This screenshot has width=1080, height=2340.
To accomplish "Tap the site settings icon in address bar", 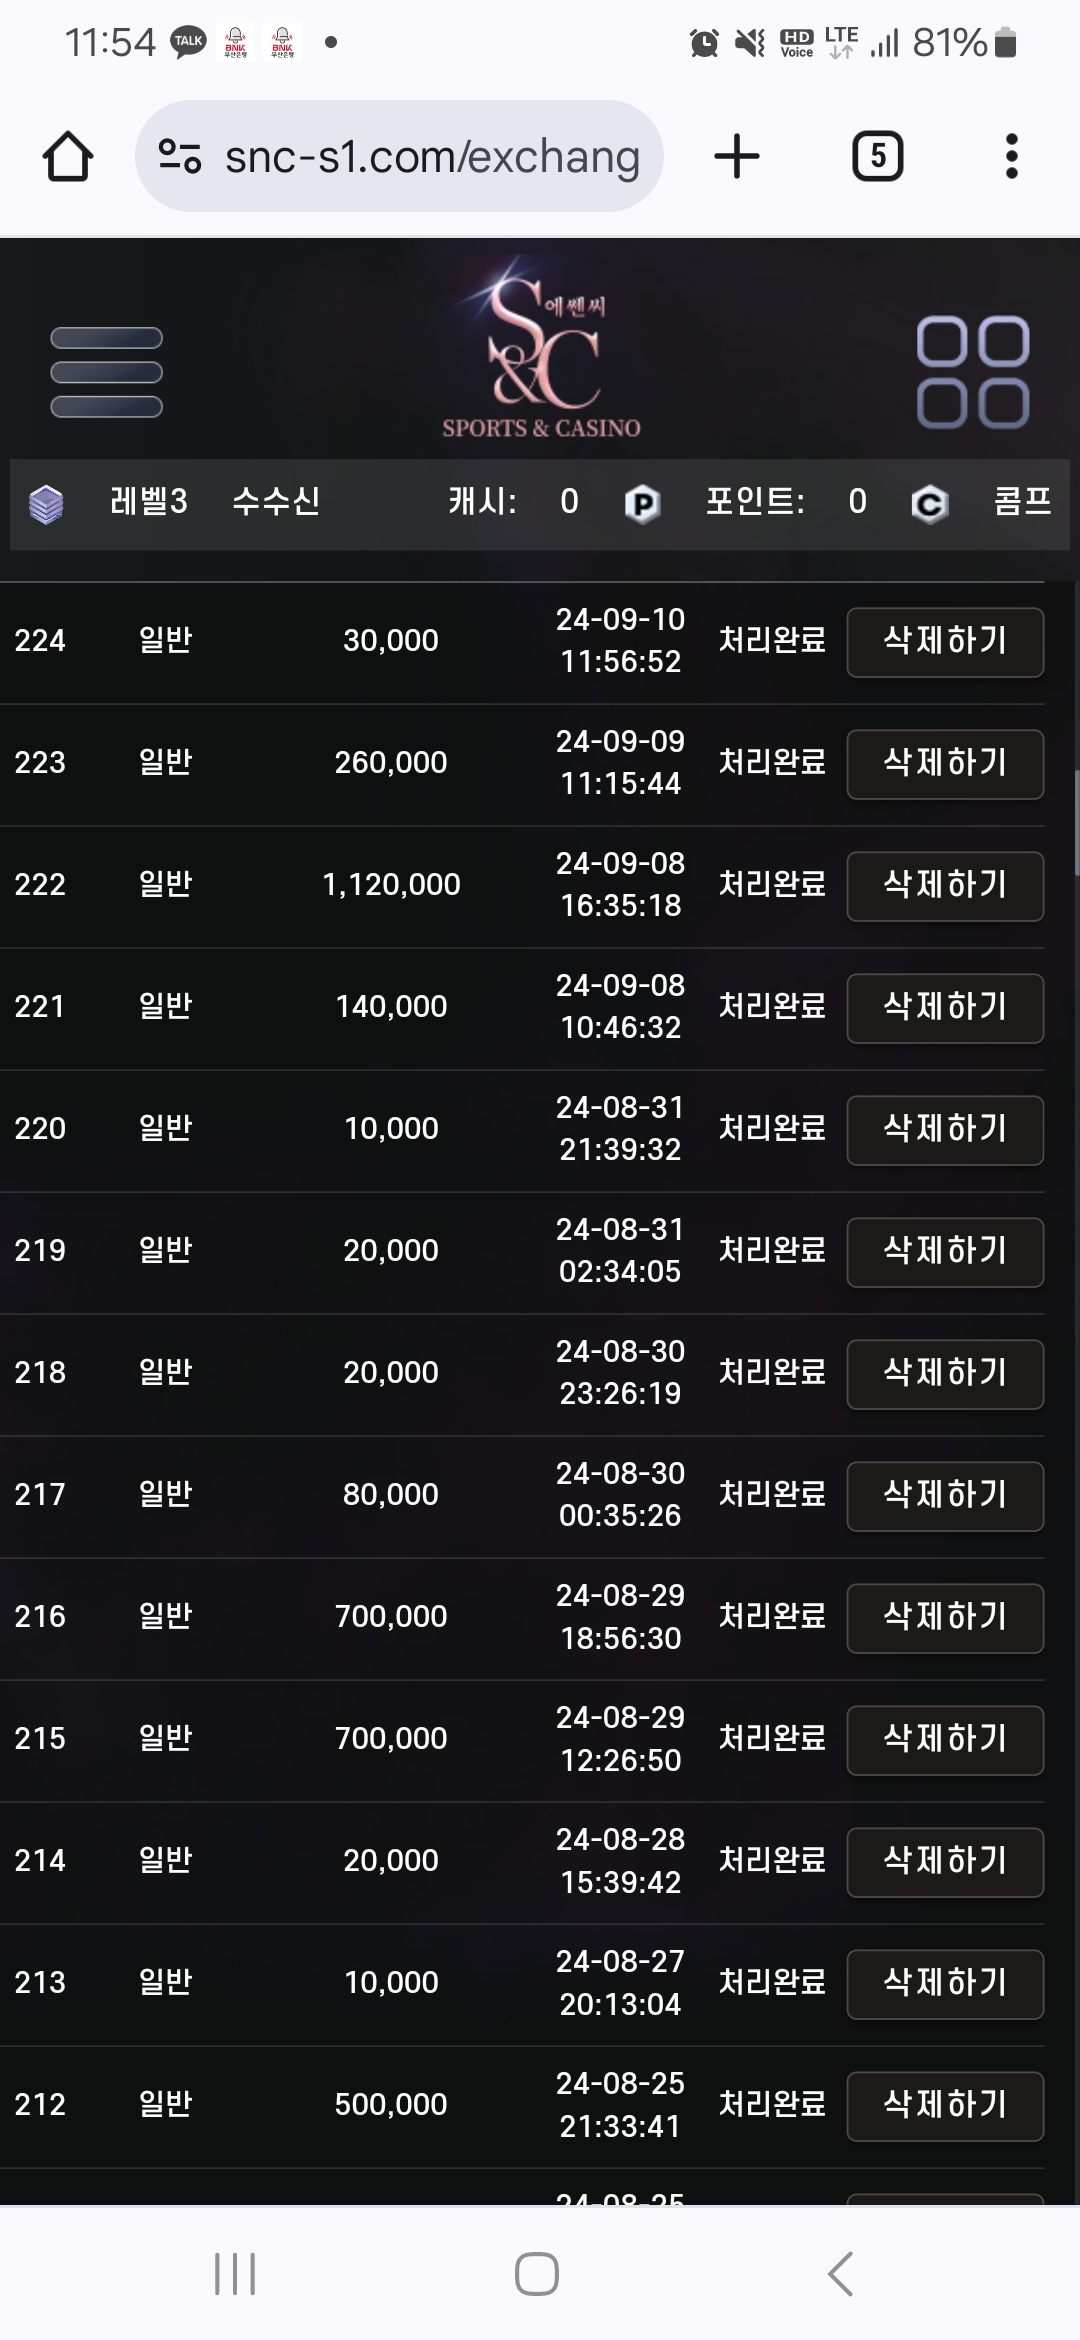I will click(180, 157).
